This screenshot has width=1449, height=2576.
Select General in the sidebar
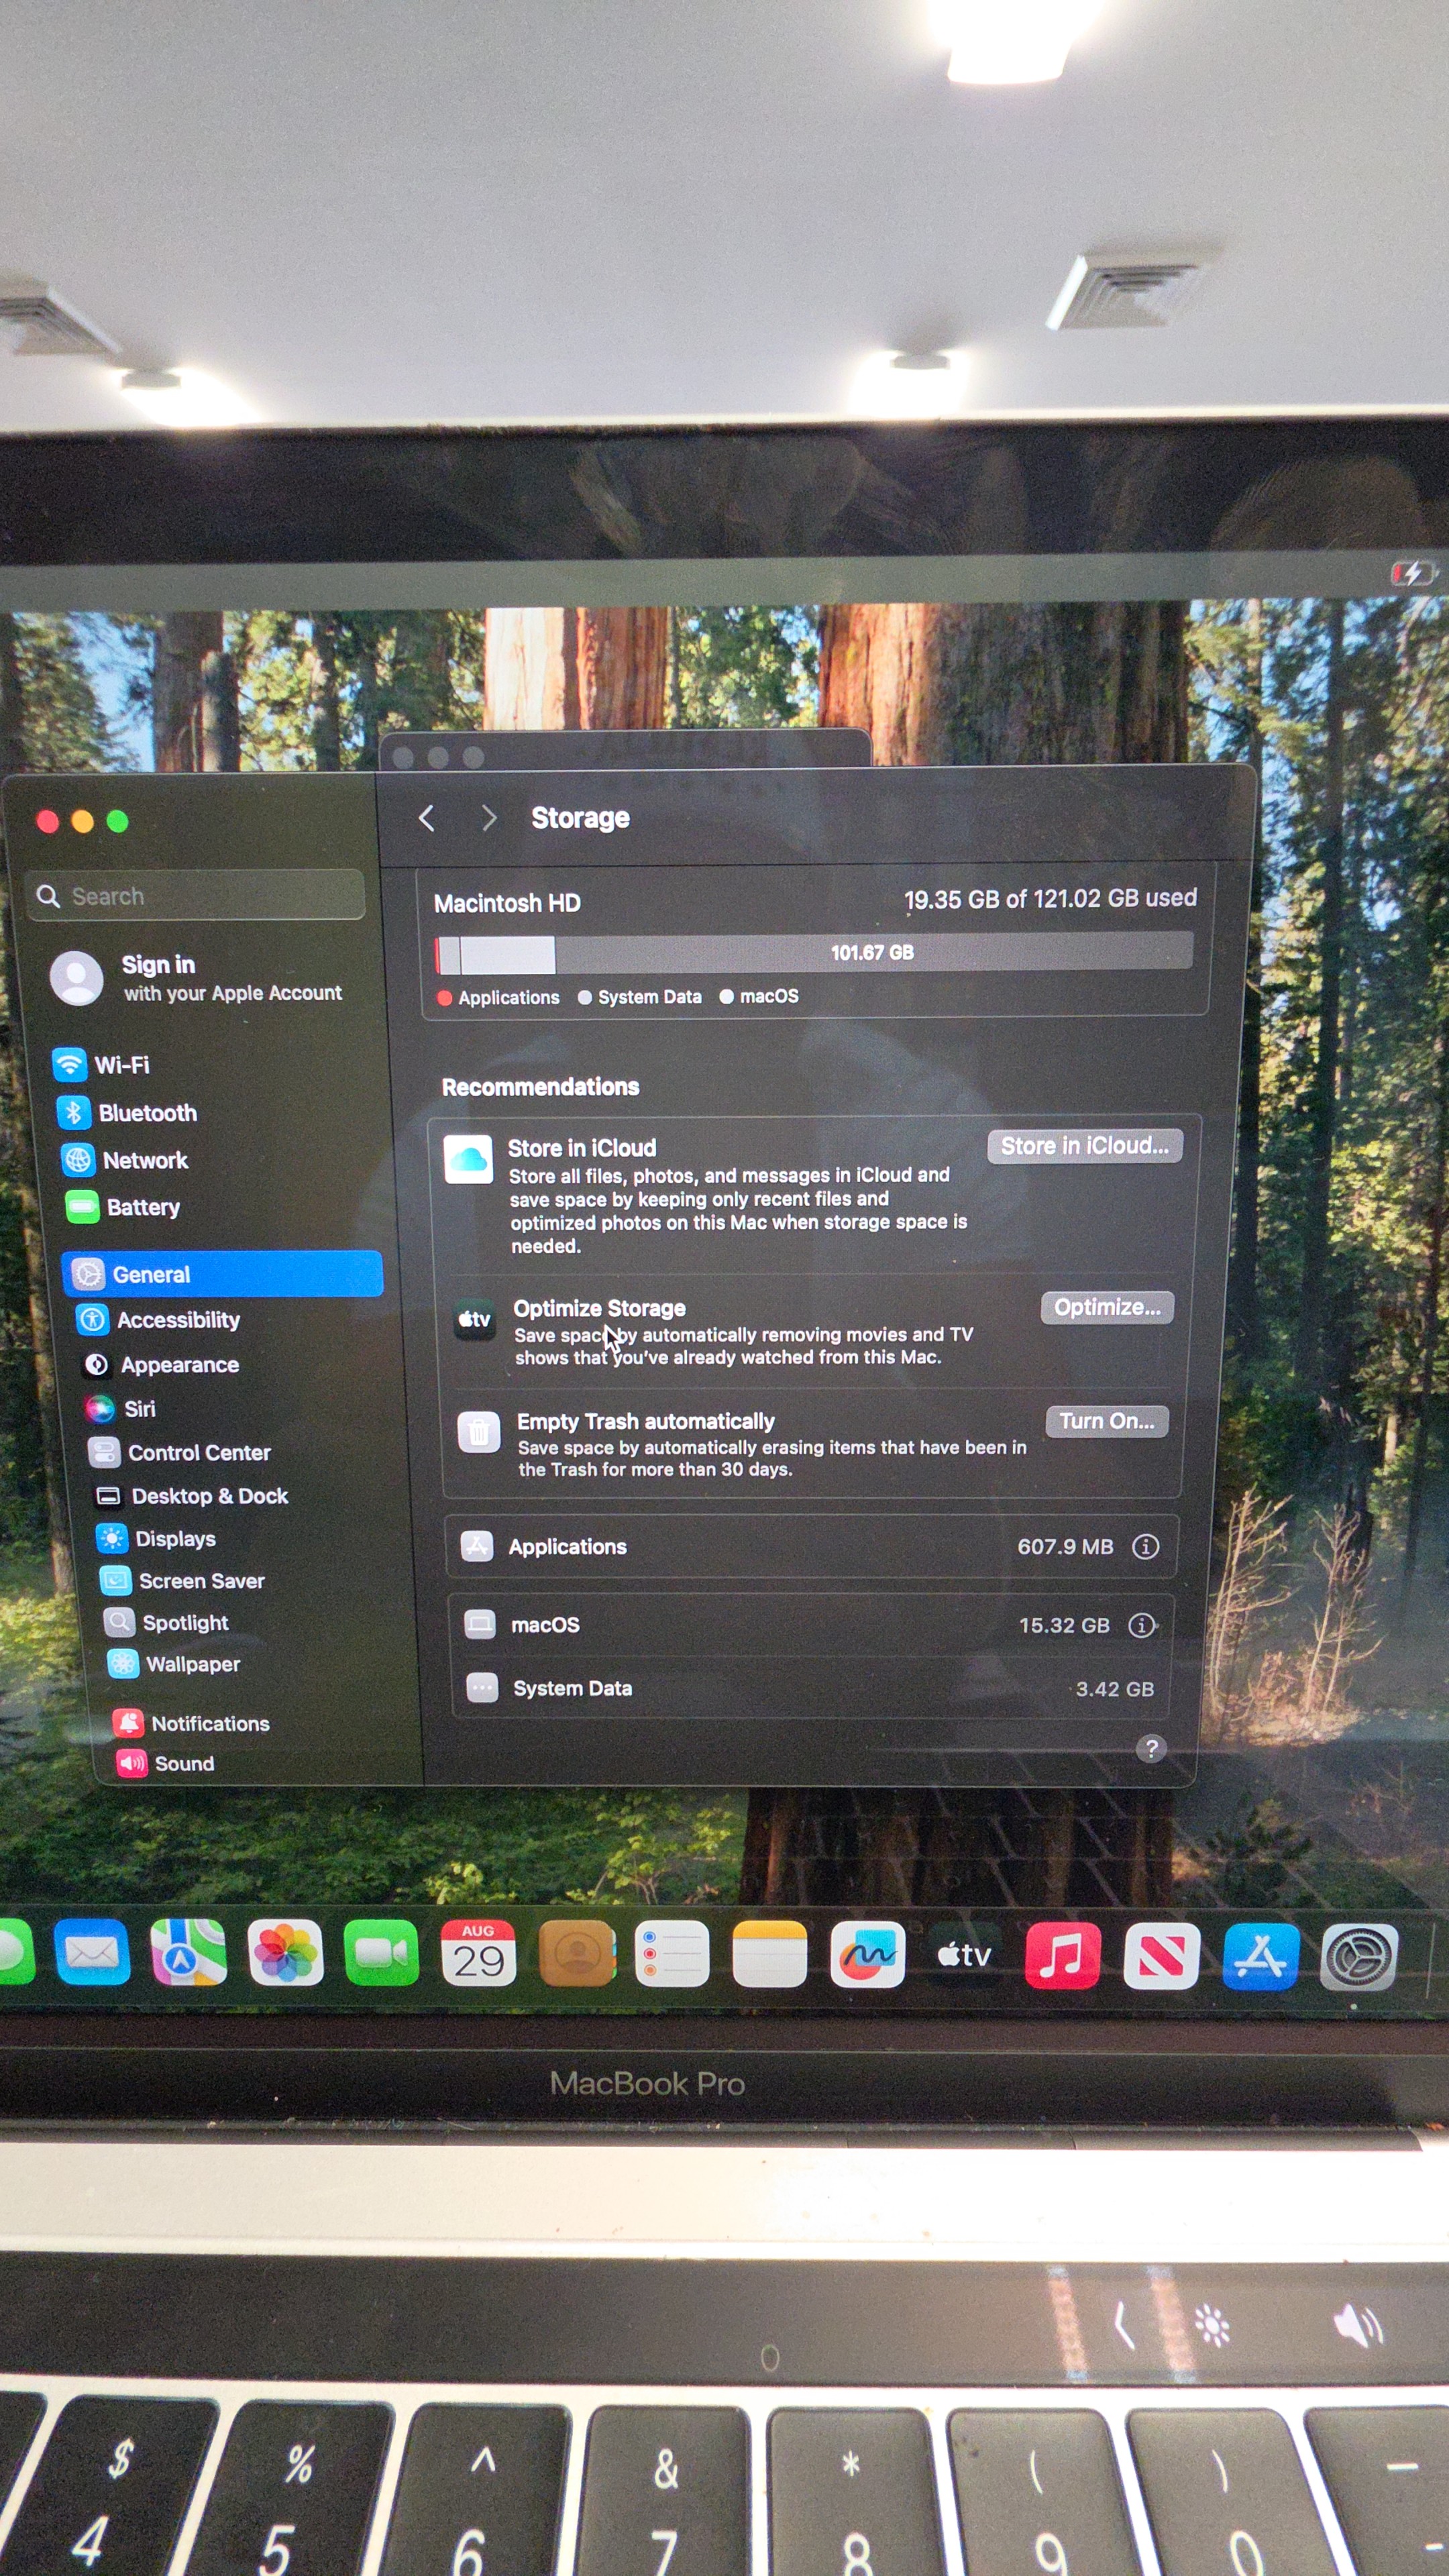pos(222,1274)
